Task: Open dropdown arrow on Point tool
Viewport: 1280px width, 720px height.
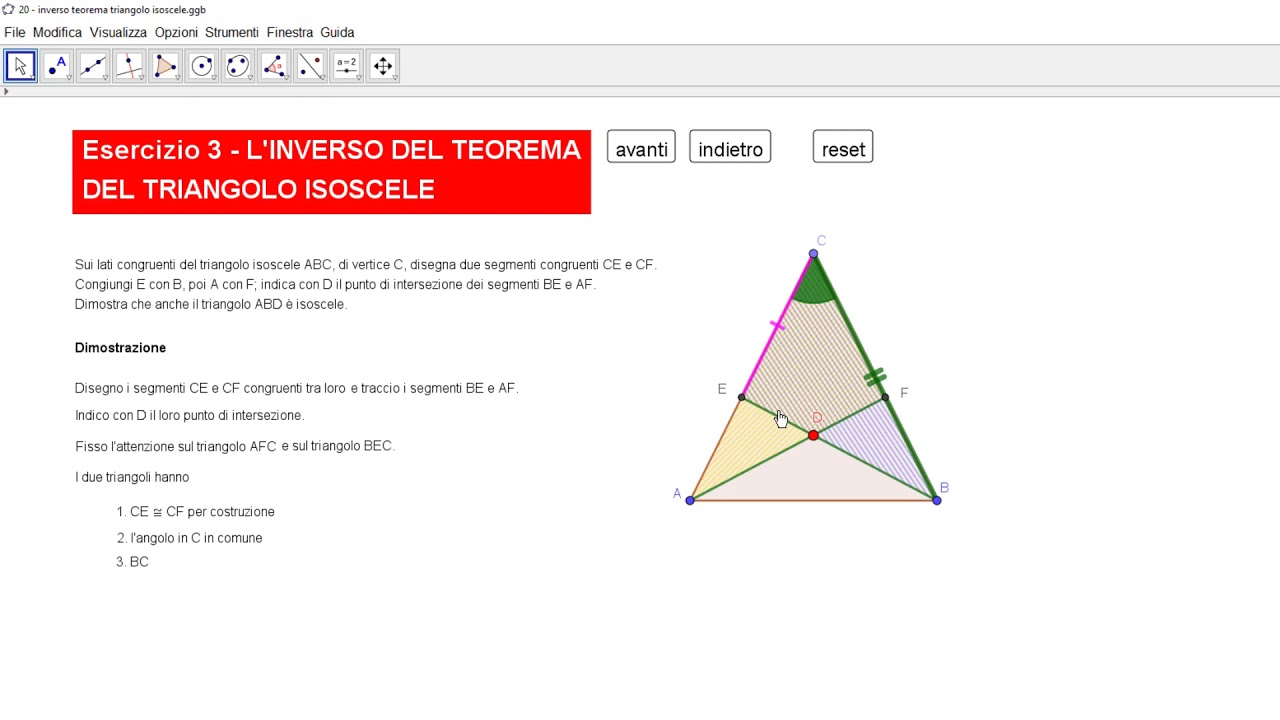Action: coord(69,78)
